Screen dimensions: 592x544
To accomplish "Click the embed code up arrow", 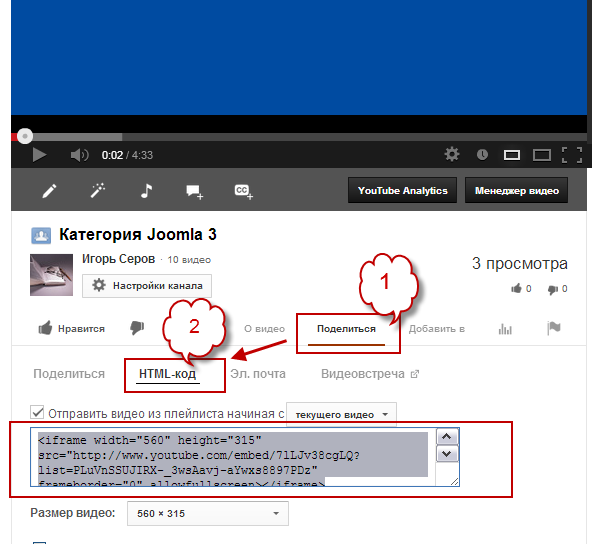I will pyautogui.click(x=447, y=437).
